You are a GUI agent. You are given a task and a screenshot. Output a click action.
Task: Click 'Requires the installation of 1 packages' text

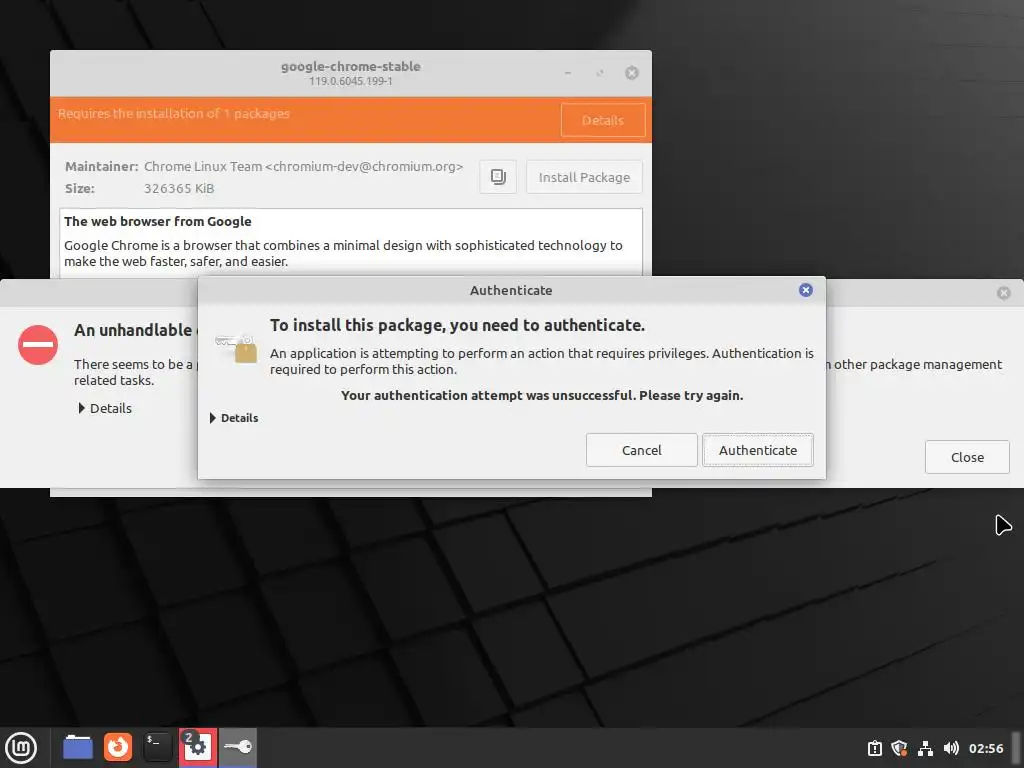(x=174, y=114)
